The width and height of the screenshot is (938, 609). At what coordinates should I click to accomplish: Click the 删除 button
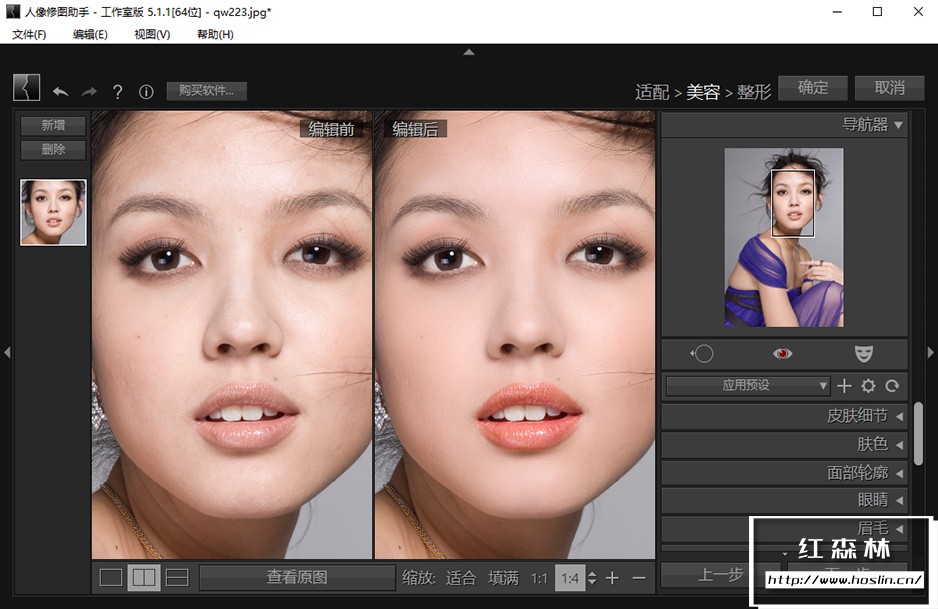[53, 150]
